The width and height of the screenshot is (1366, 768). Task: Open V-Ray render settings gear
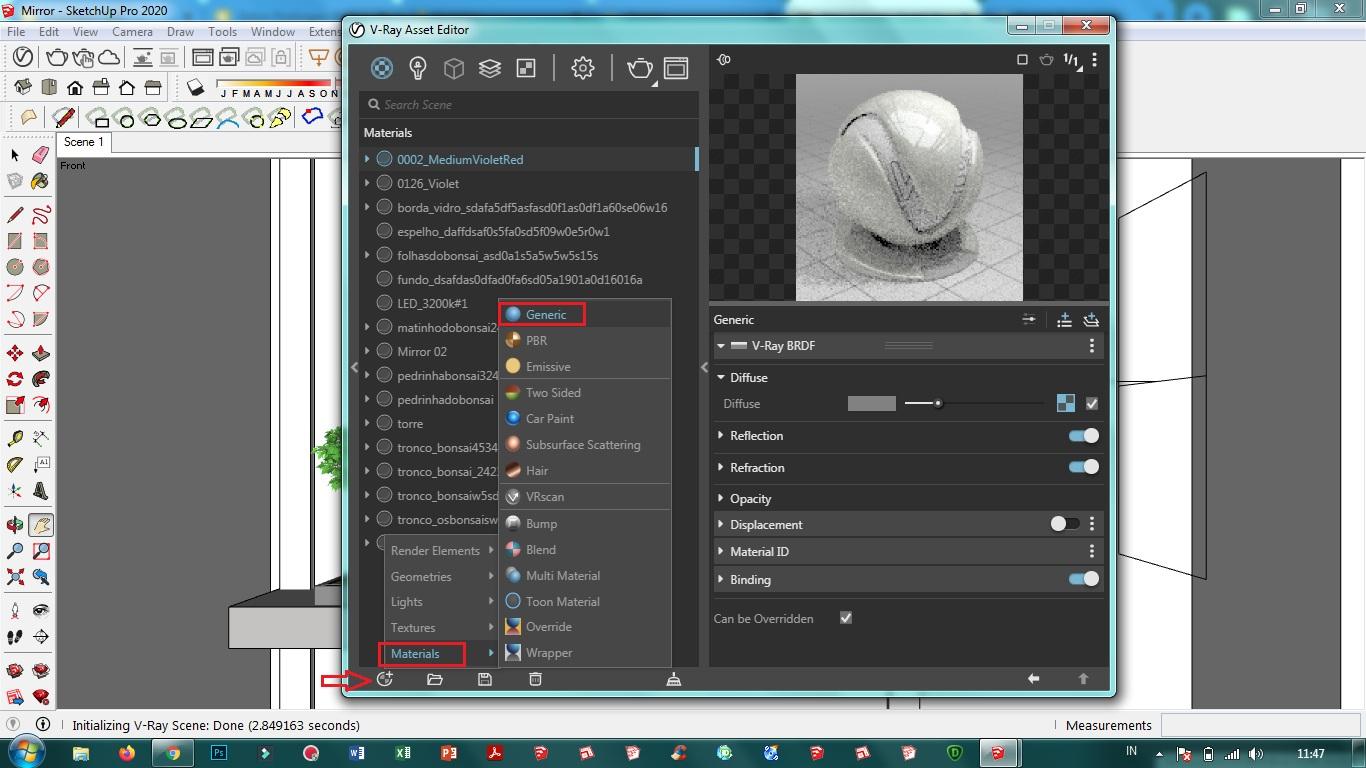point(582,68)
